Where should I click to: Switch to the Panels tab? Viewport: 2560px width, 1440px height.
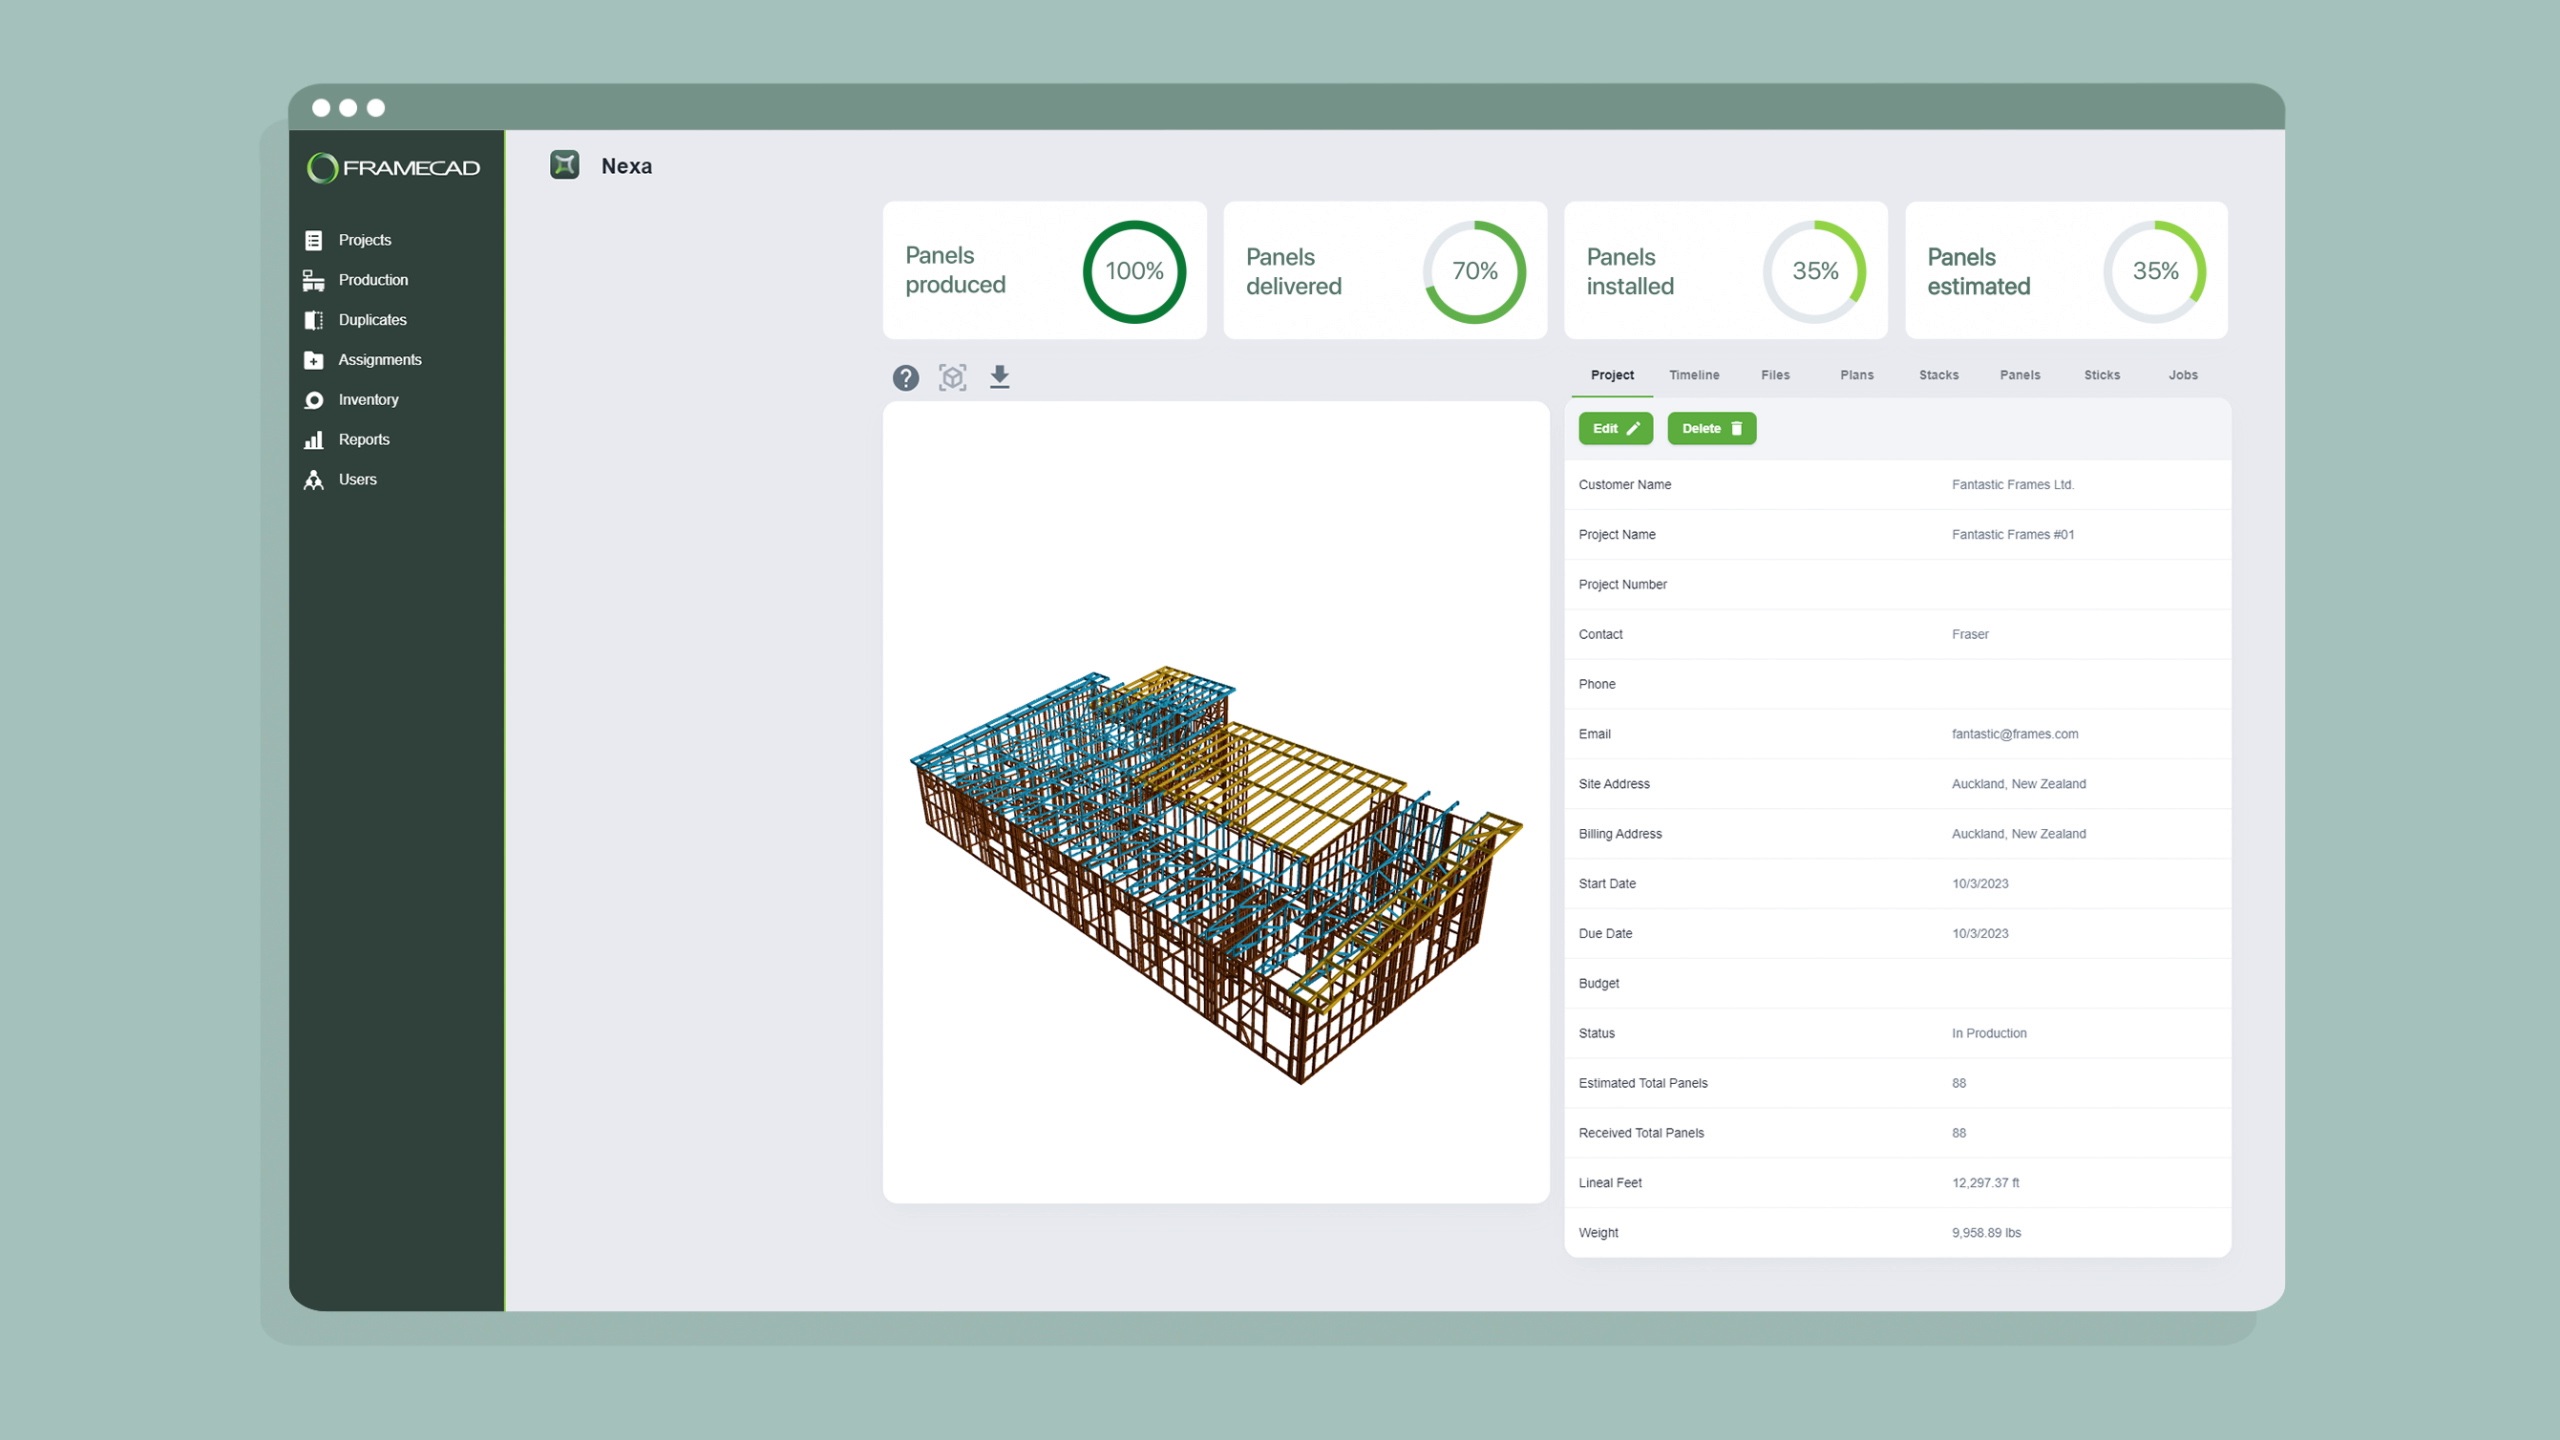point(2020,375)
